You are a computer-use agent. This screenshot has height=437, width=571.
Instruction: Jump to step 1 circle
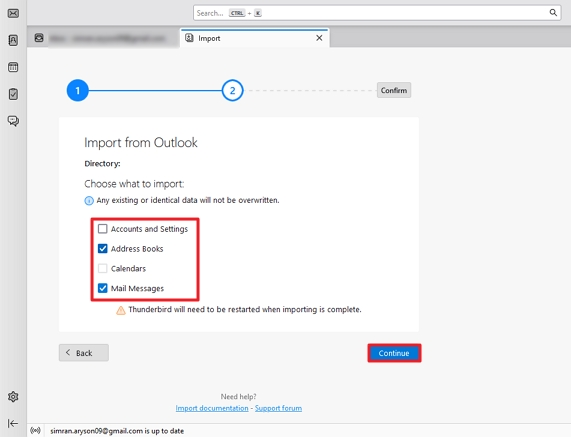click(78, 90)
